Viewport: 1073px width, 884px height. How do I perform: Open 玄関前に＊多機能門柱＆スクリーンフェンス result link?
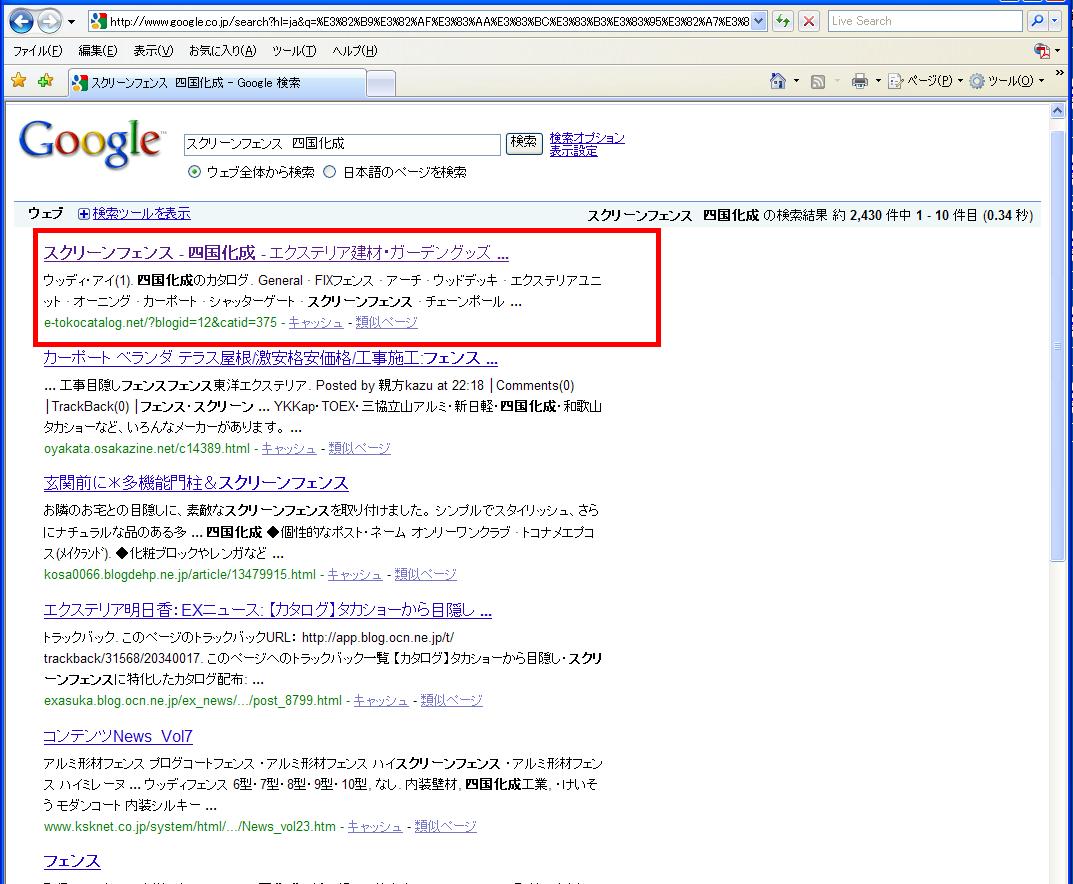click(x=196, y=484)
